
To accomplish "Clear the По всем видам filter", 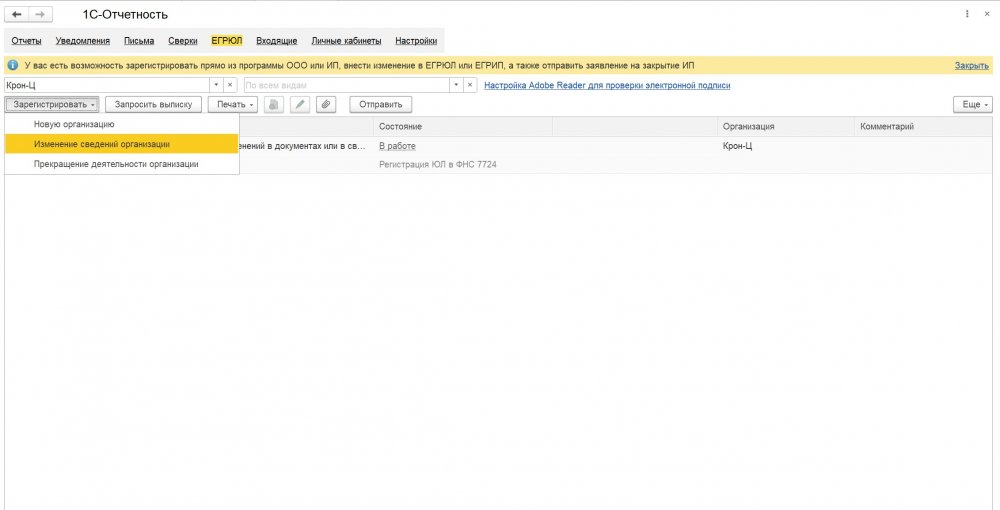I will (x=471, y=85).
